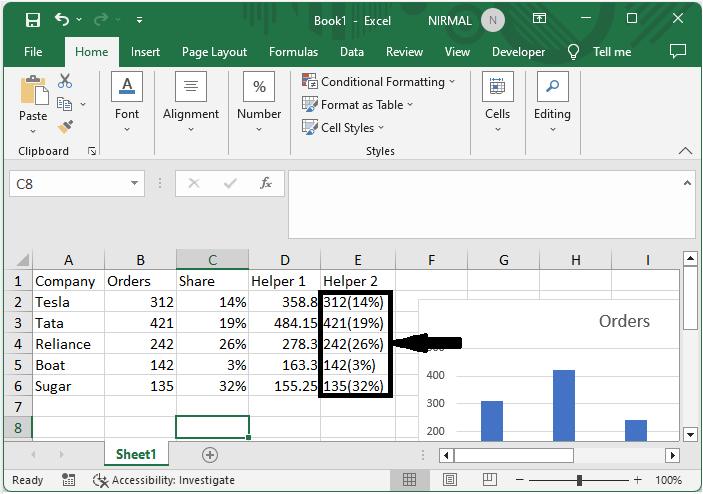Add a new sheet with plus icon
Viewport: 703px width, 494px height.
210,454
